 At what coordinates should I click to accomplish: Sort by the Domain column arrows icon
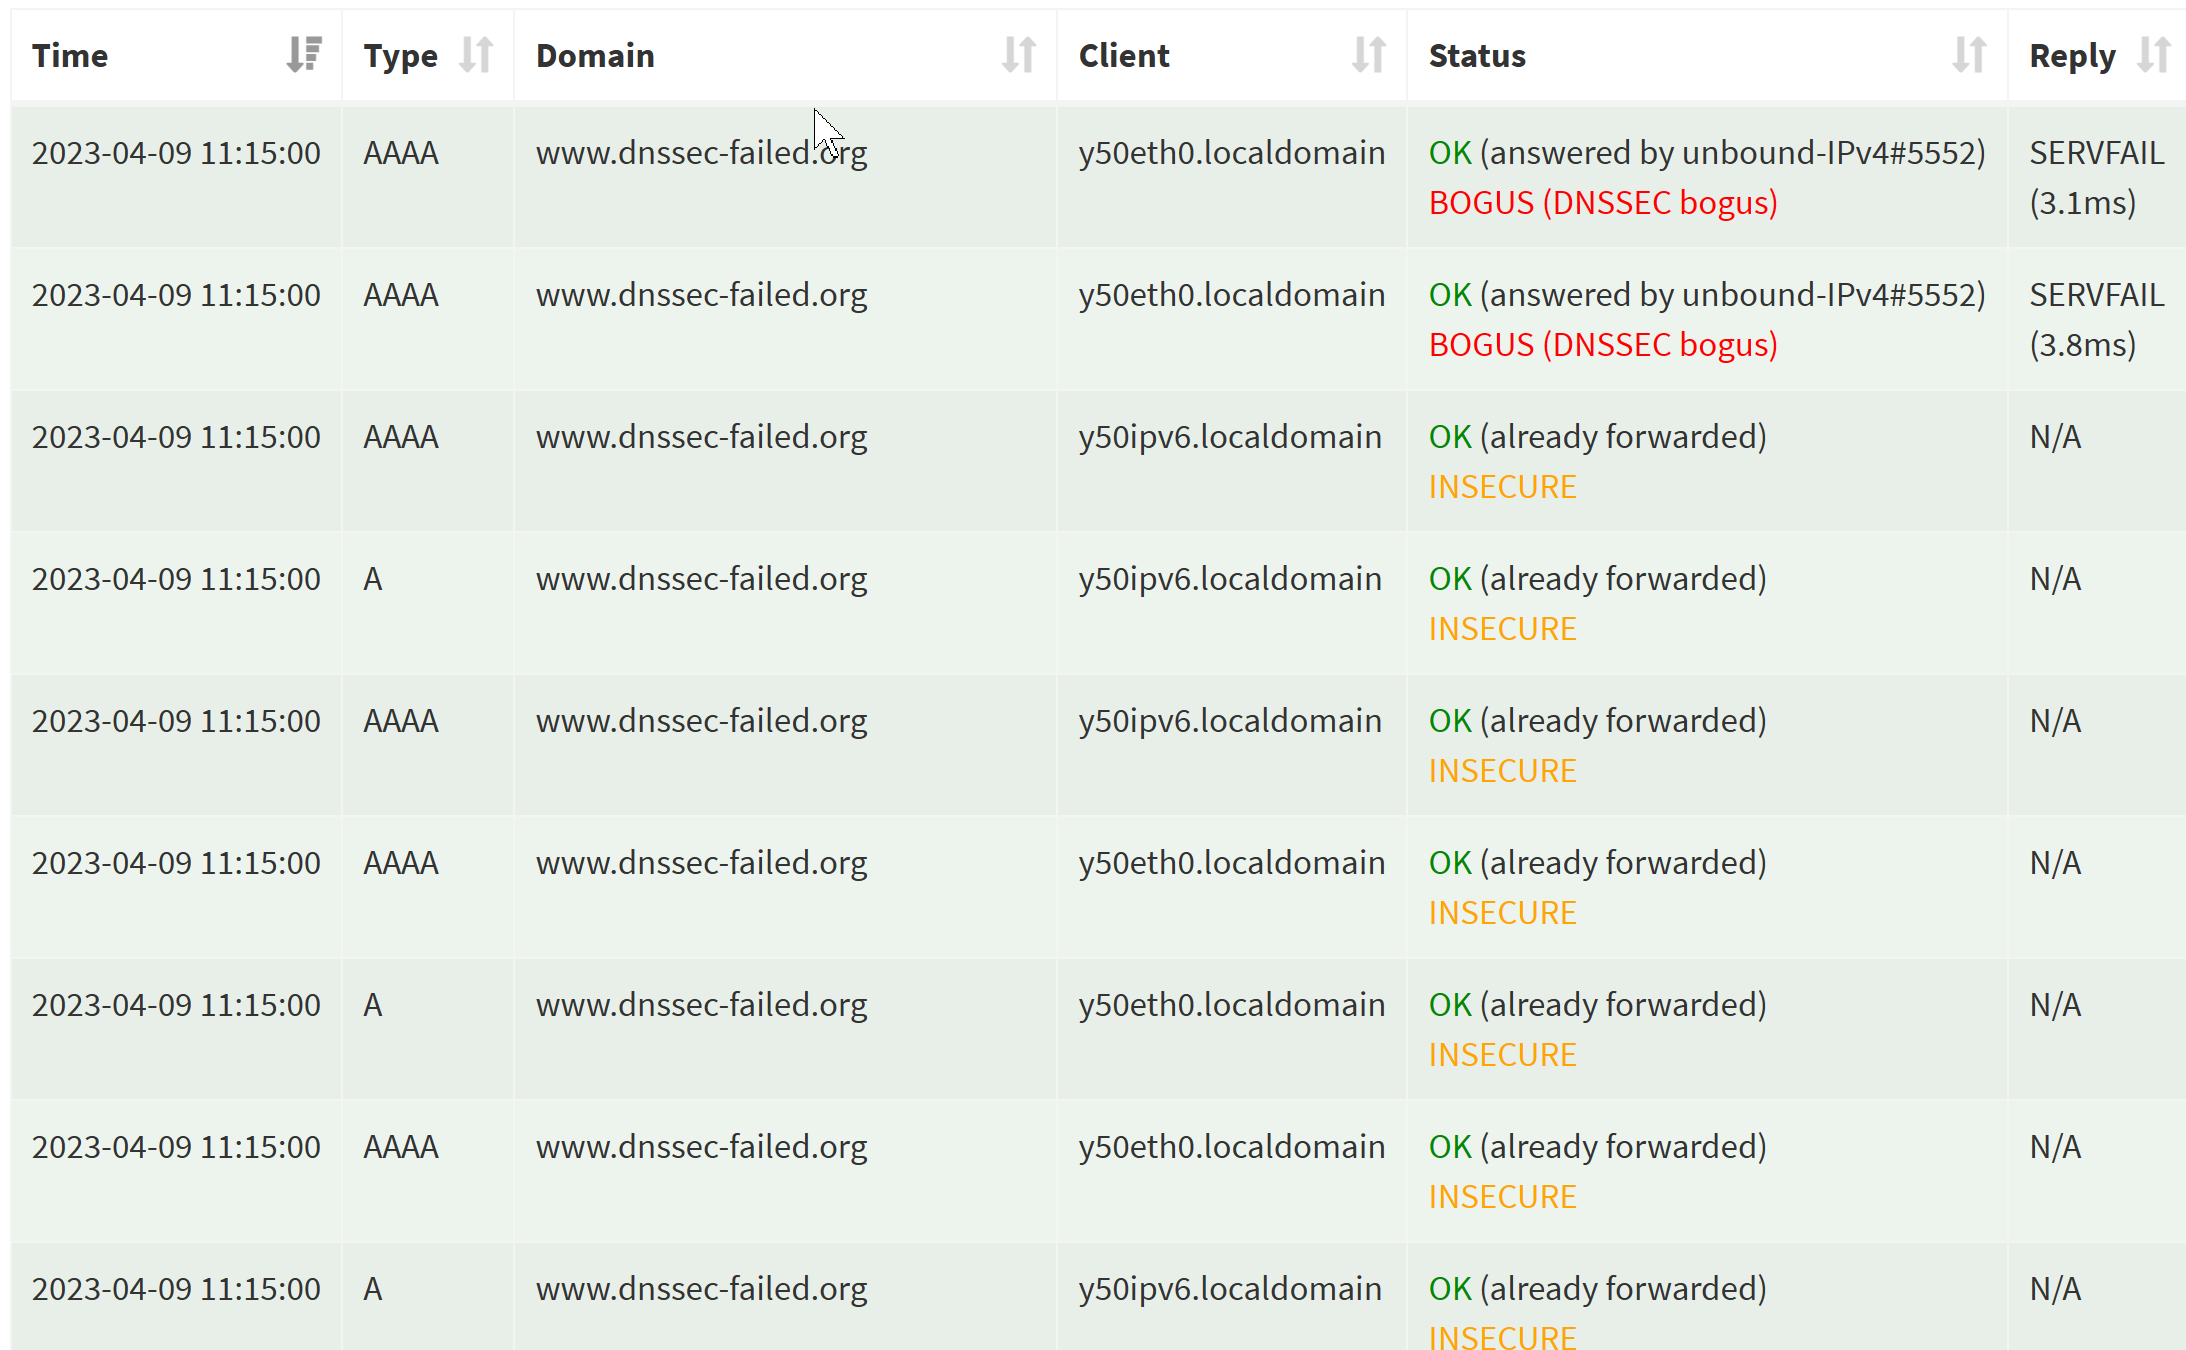pyautogui.click(x=1018, y=55)
